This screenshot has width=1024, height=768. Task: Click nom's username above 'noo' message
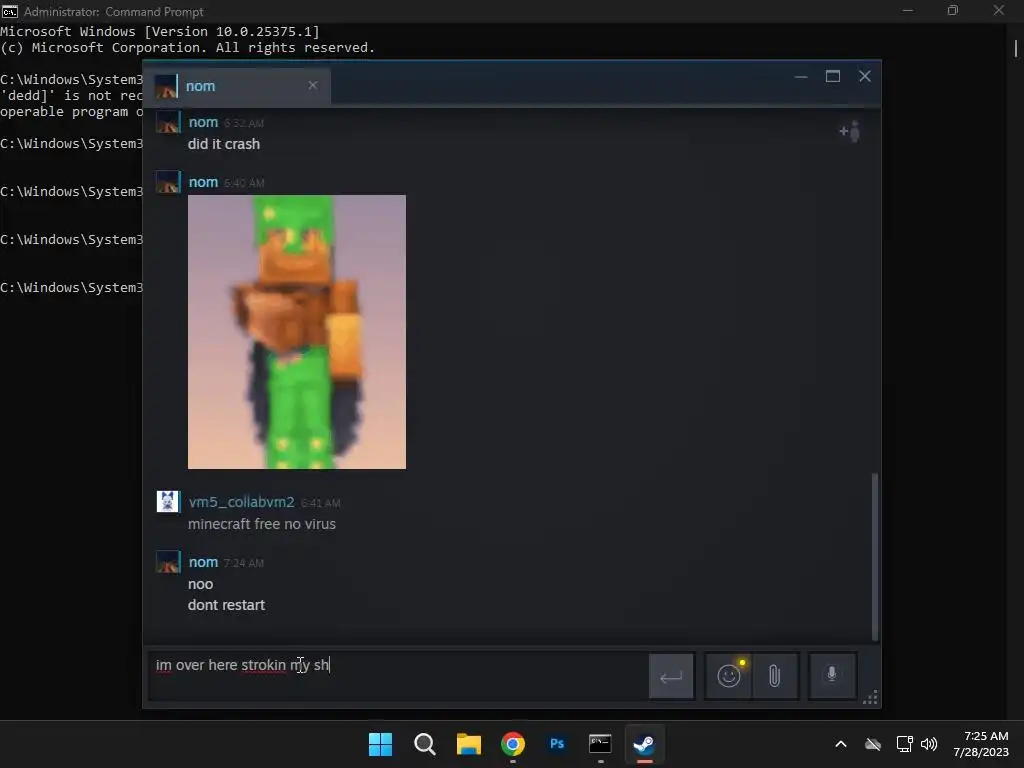tap(203, 562)
